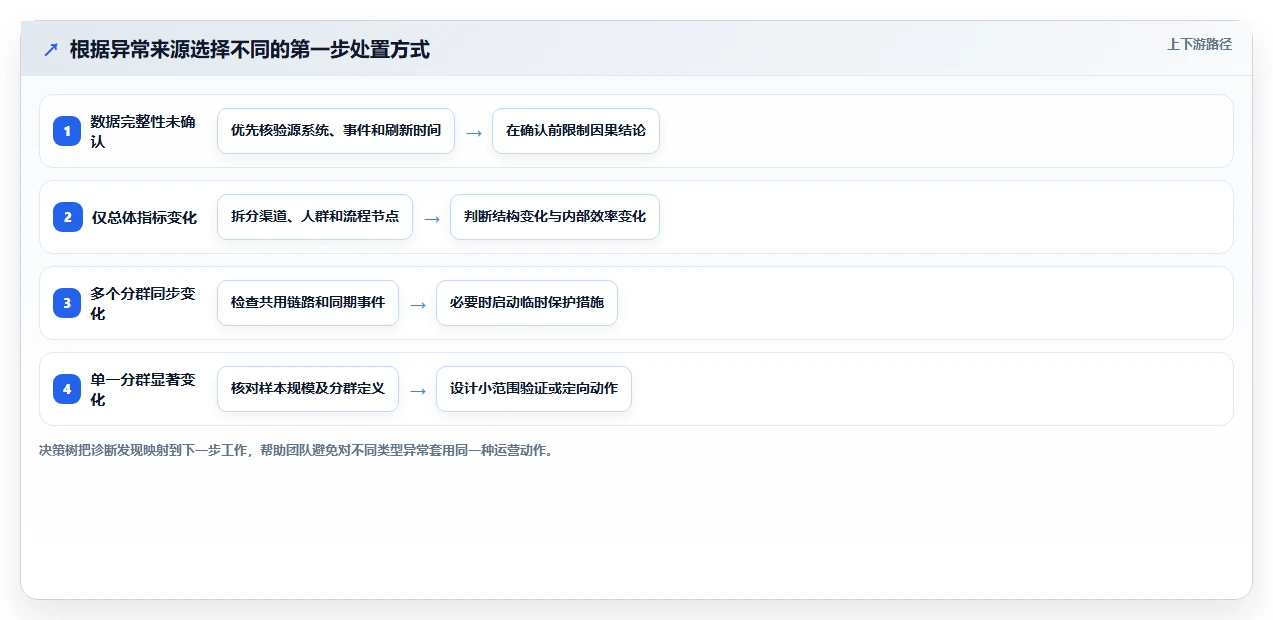Click the number 2 step badge
1273x620 pixels.
(67, 217)
